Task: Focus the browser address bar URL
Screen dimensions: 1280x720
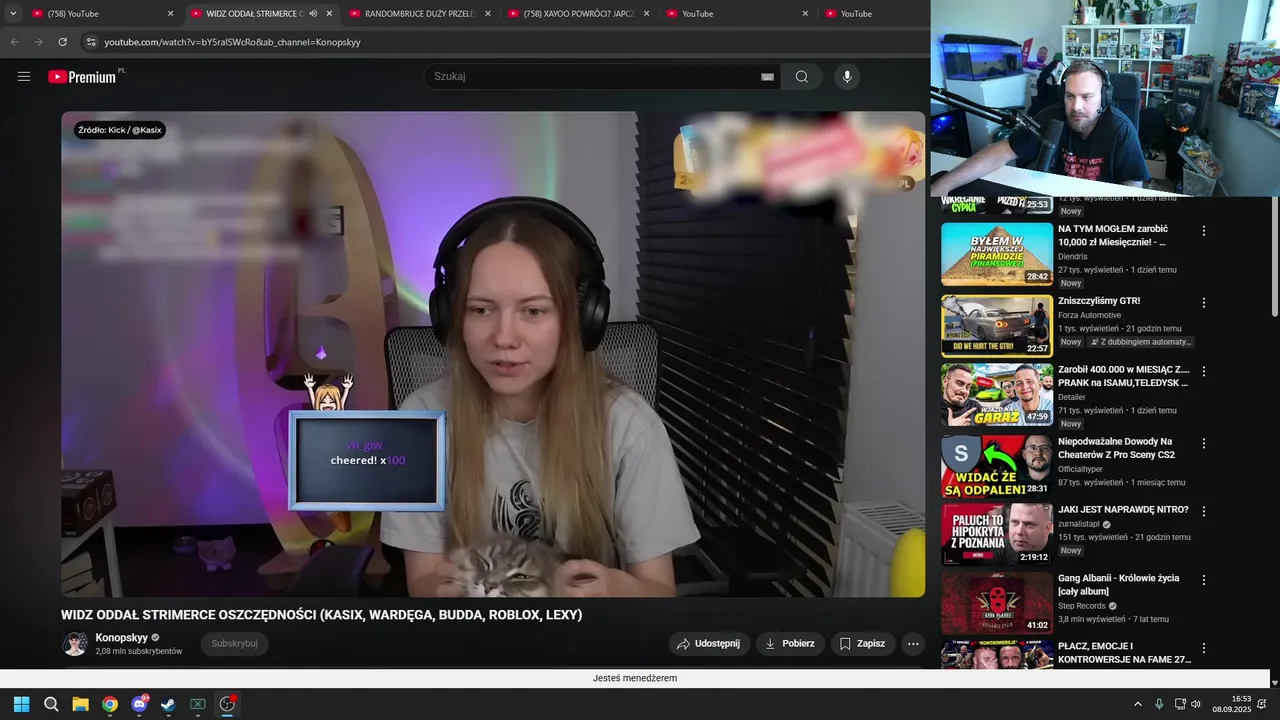Action: [232, 42]
